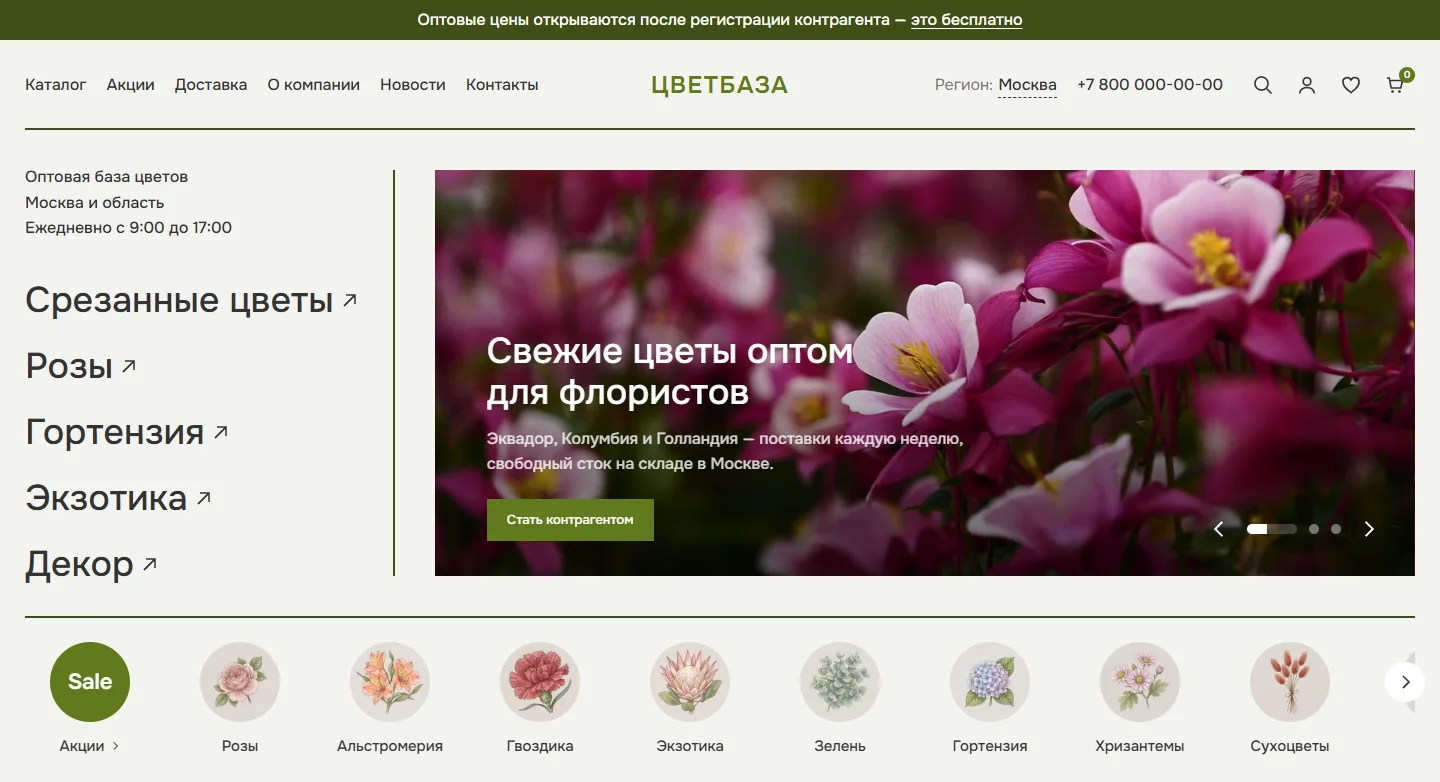Open the Контакты menu item
1440x782 pixels.
pos(502,85)
